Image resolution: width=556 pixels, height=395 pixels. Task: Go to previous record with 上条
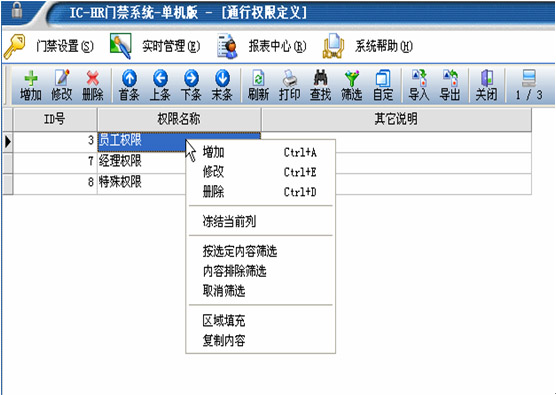click(160, 85)
